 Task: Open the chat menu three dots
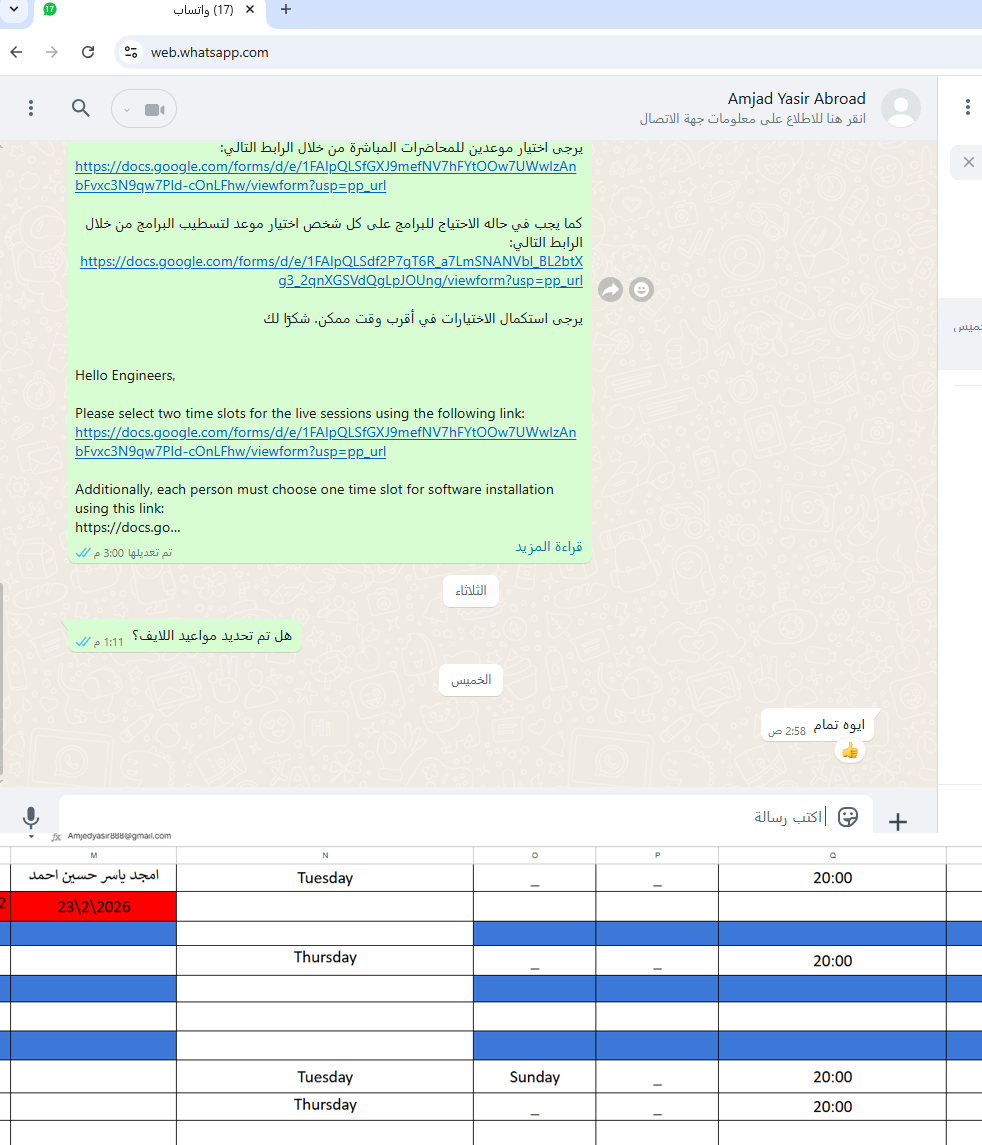[x=31, y=108]
